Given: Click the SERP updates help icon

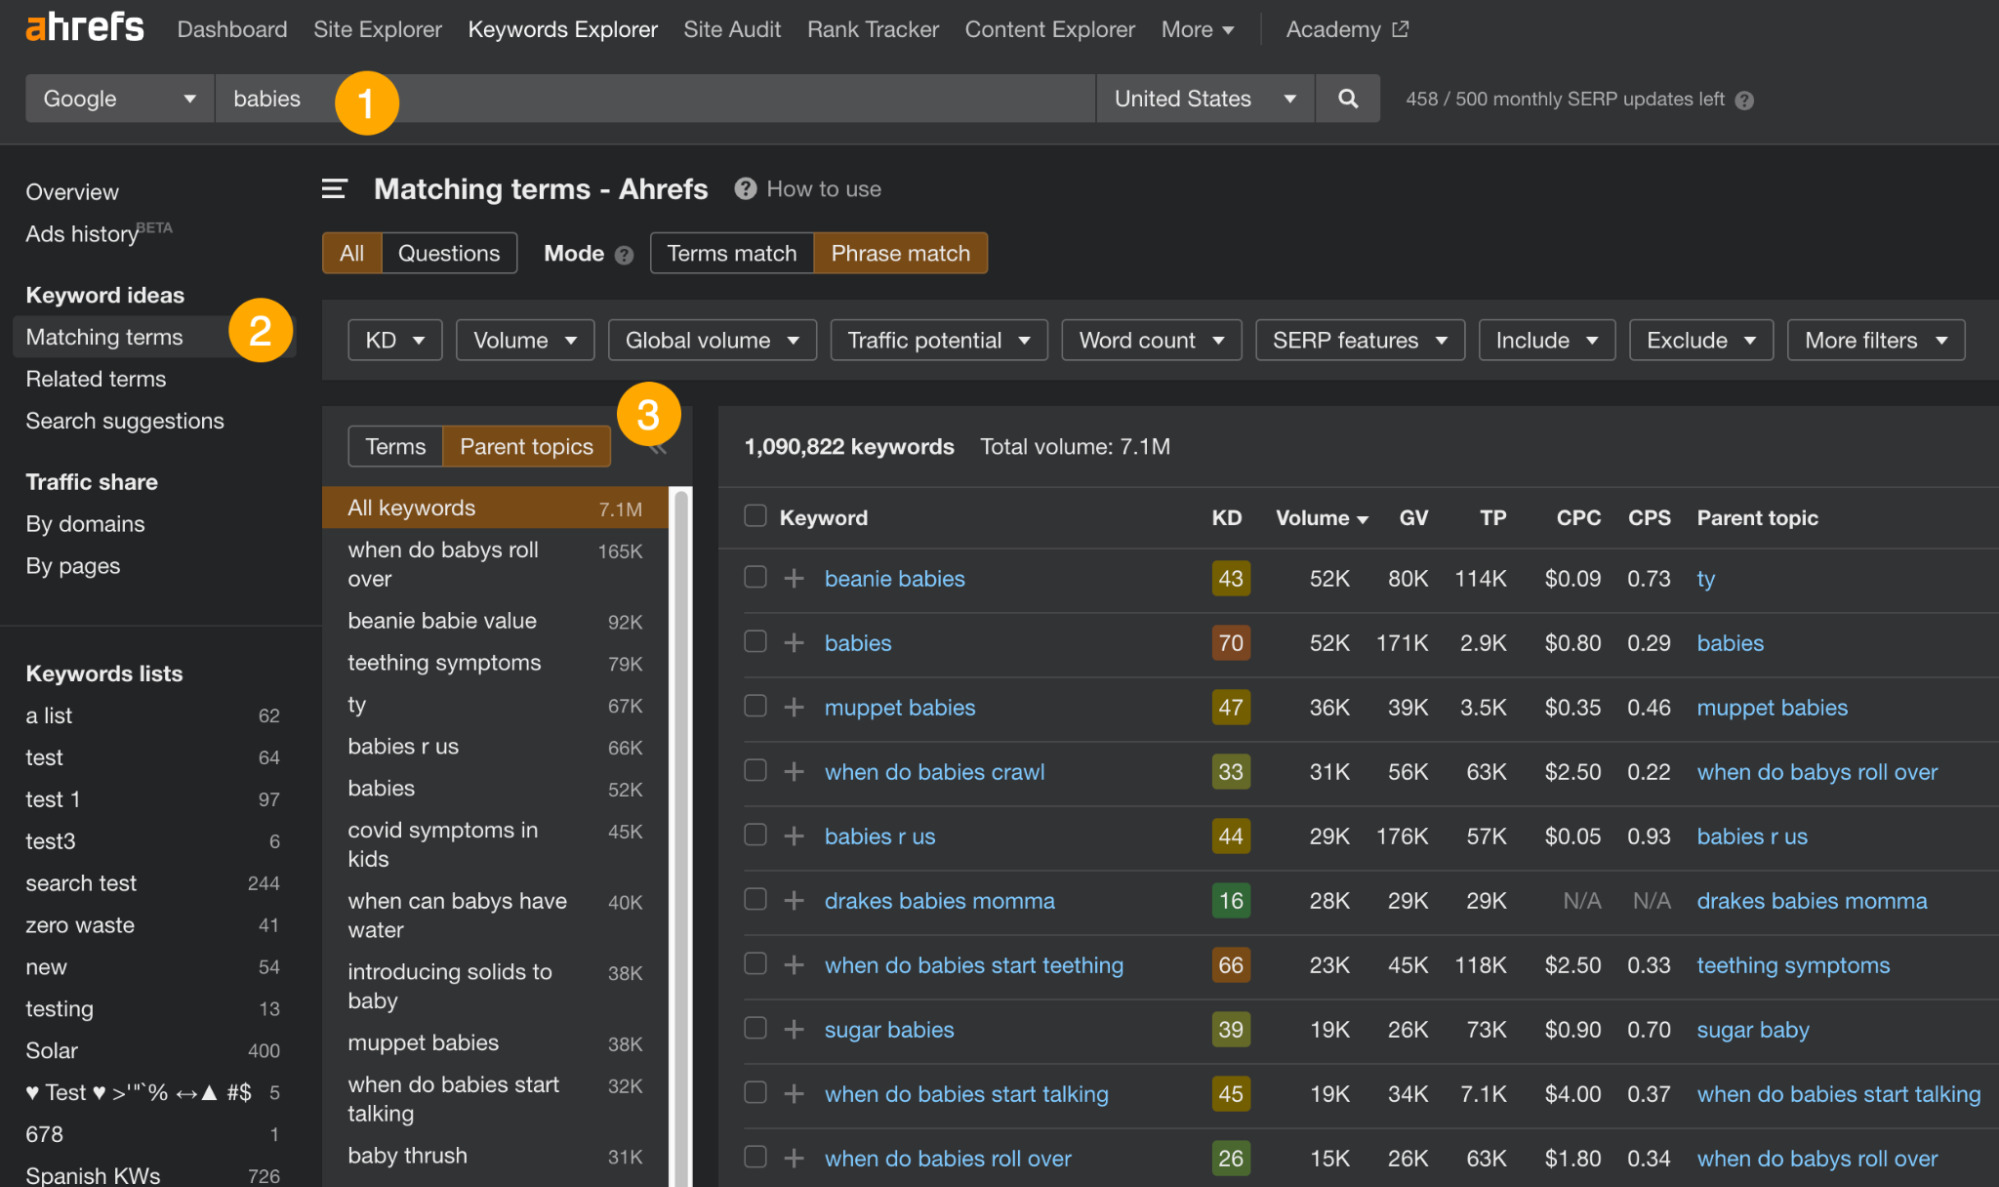Looking at the screenshot, I should [1744, 100].
